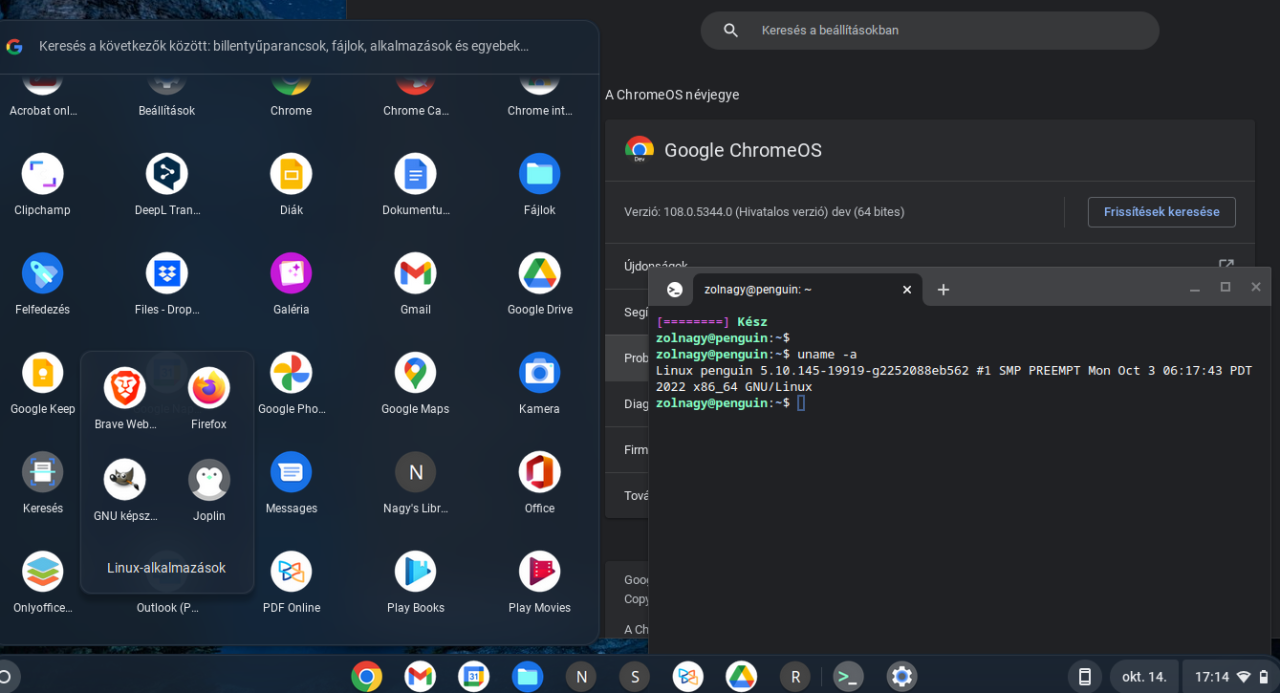Open the Diák (Slides) app
The height and width of the screenshot is (693, 1280).
coord(291,174)
